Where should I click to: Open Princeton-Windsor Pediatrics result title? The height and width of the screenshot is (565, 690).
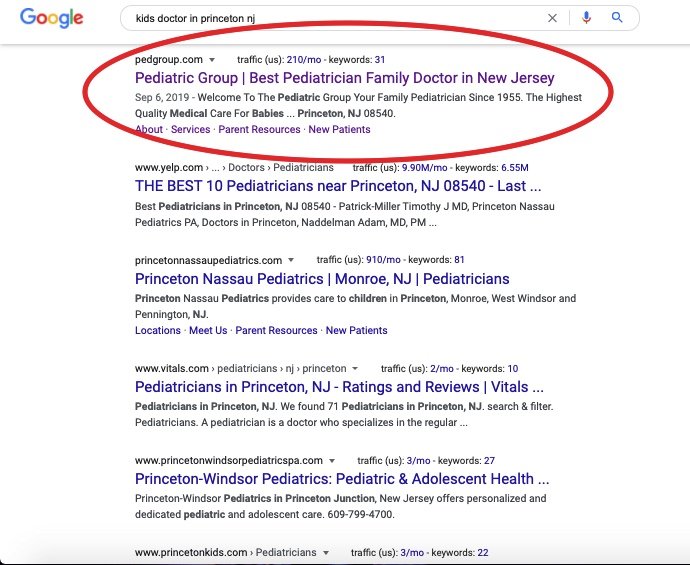tap(342, 479)
